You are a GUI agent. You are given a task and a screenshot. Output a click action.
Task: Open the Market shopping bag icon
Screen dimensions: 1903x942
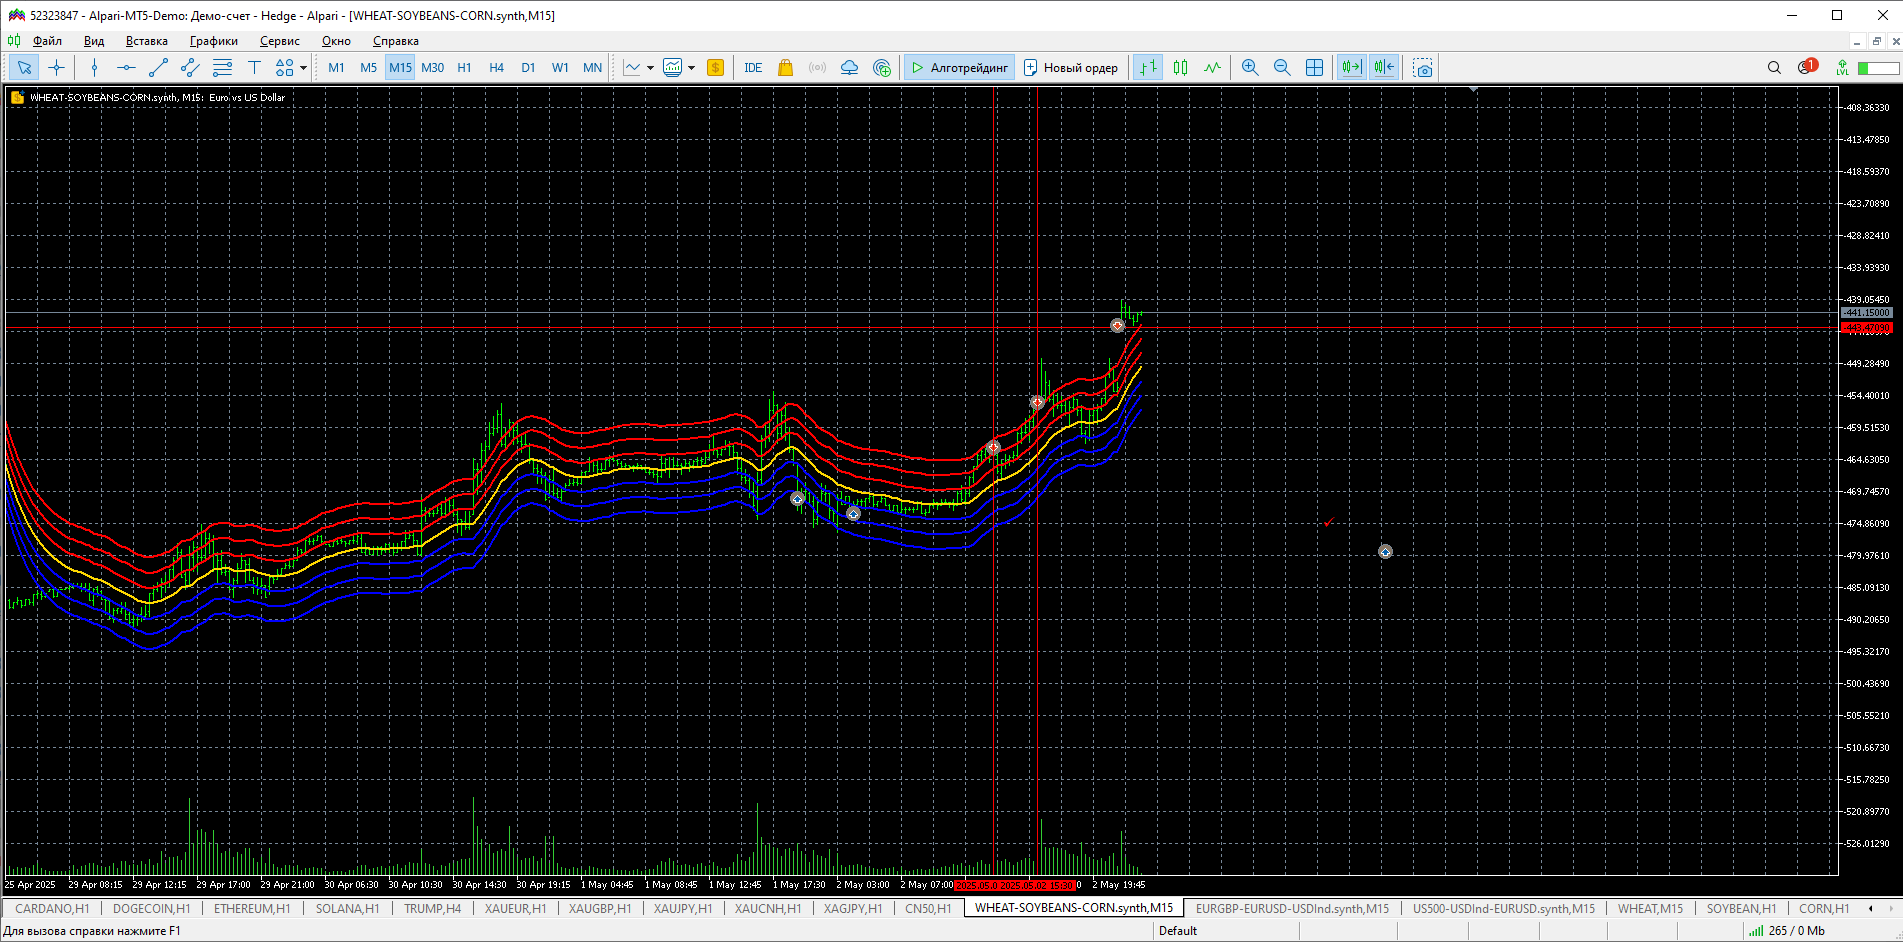click(785, 68)
